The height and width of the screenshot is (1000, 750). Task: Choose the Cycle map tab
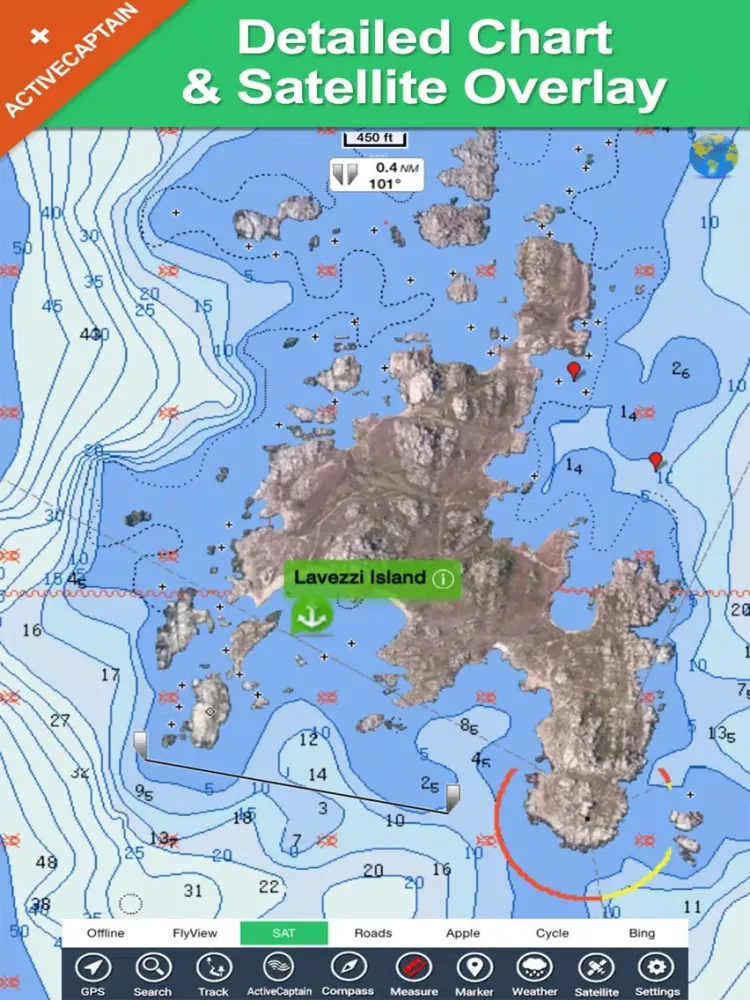pyautogui.click(x=552, y=932)
